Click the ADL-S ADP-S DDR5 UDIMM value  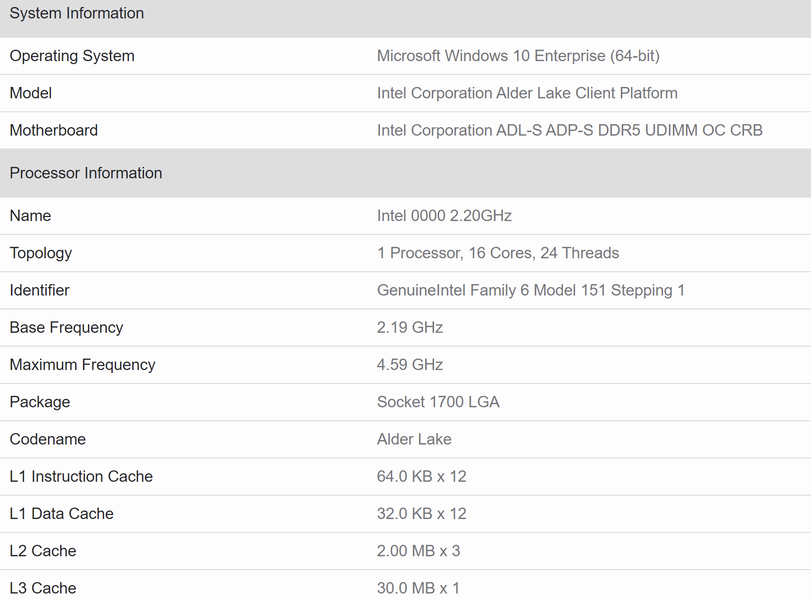tap(569, 130)
